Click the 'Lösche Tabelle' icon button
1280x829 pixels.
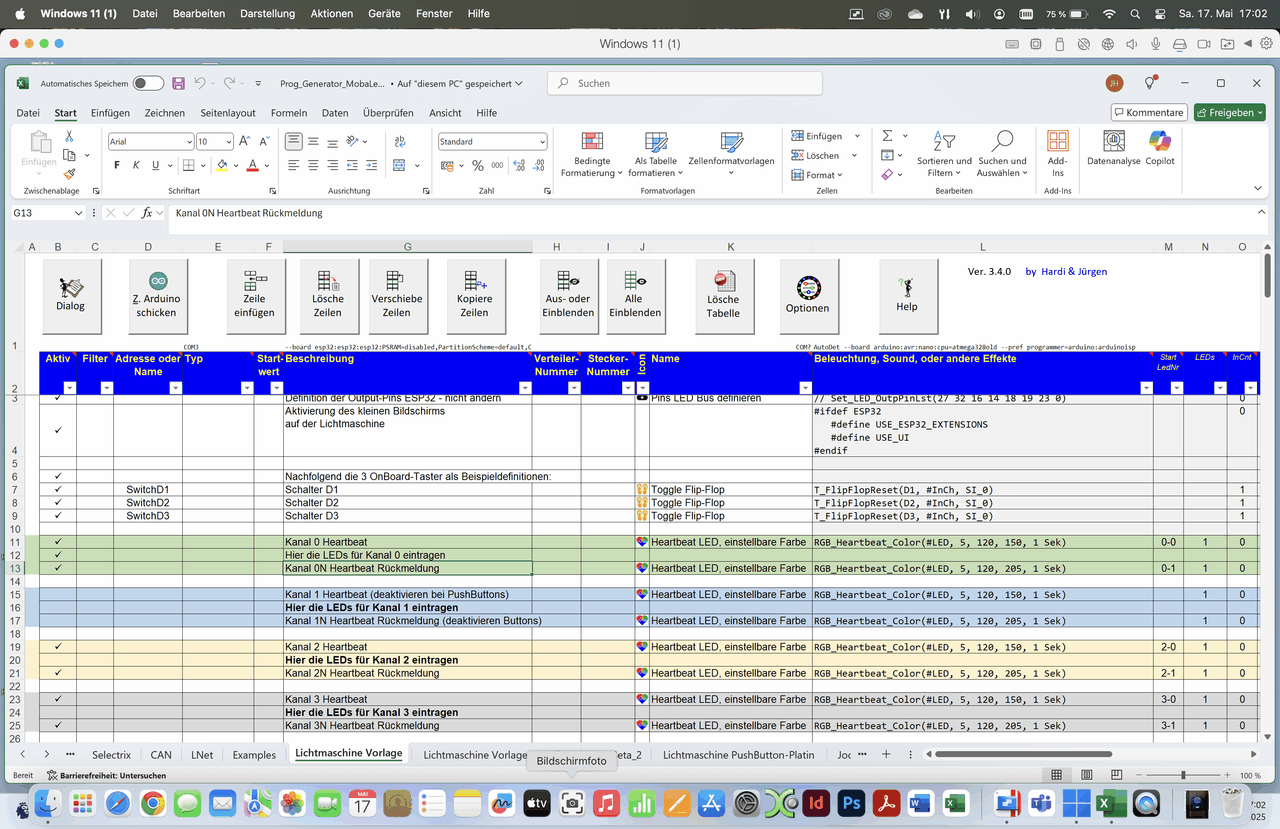[x=723, y=295]
